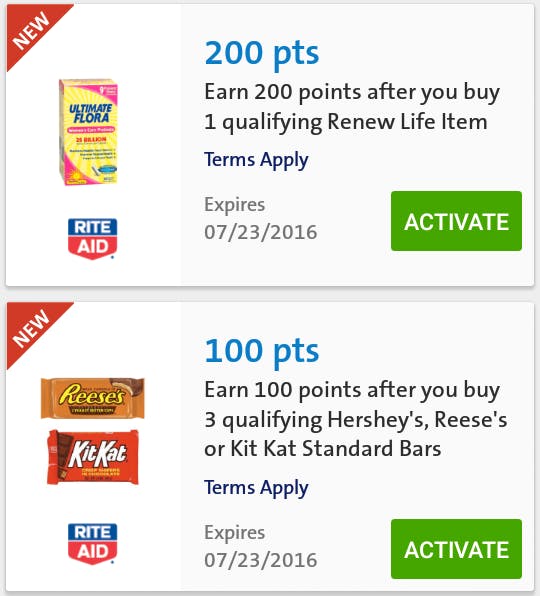Tap the Reese's peanut butter cups image
540x596 pixels.
(x=92, y=398)
